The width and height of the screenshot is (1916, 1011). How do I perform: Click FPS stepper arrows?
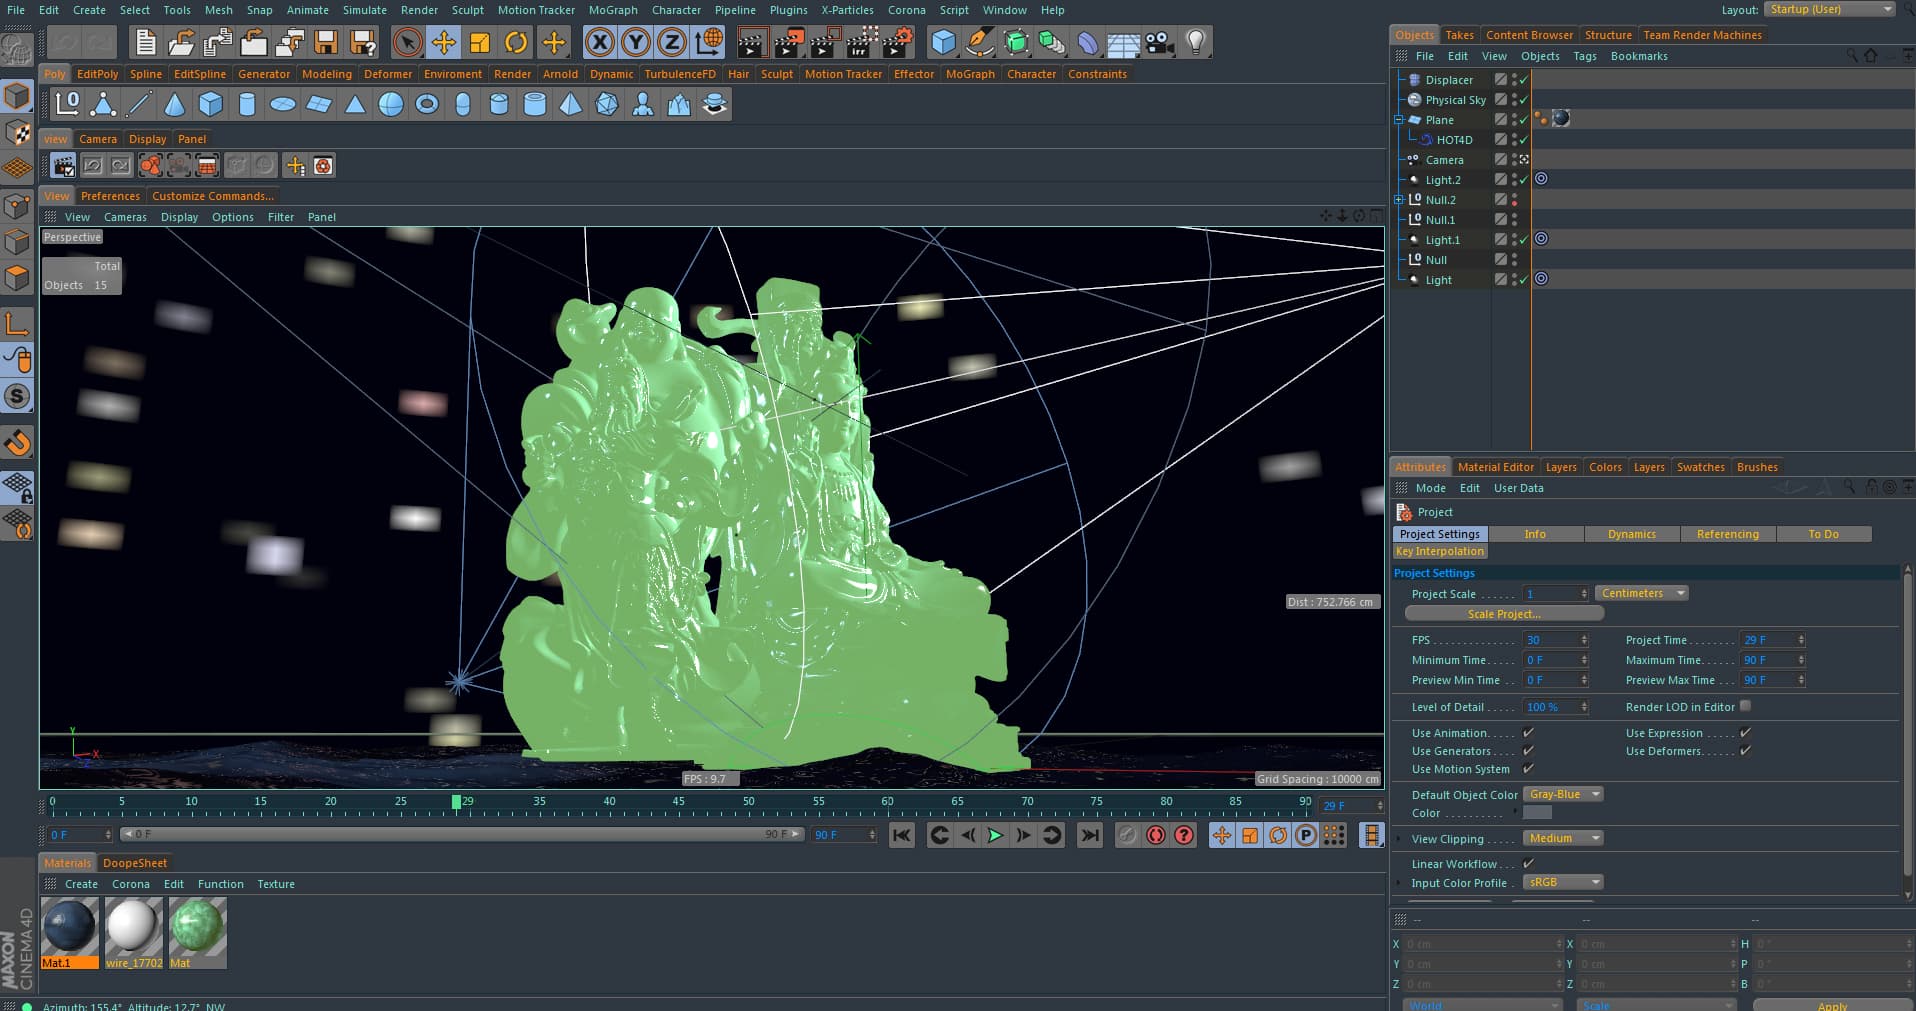pos(1584,640)
